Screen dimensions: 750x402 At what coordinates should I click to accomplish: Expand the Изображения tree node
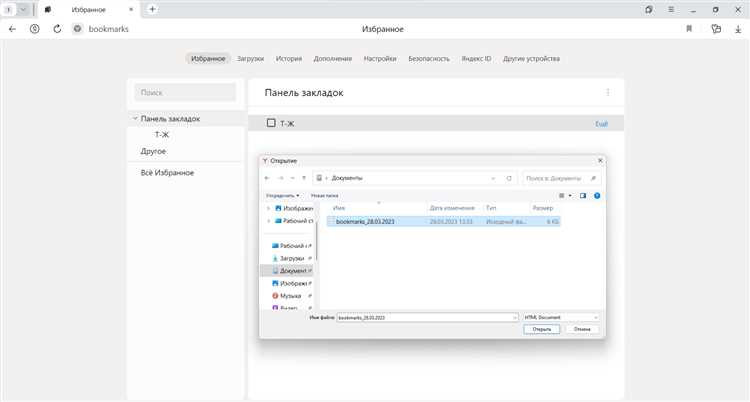coord(268,209)
